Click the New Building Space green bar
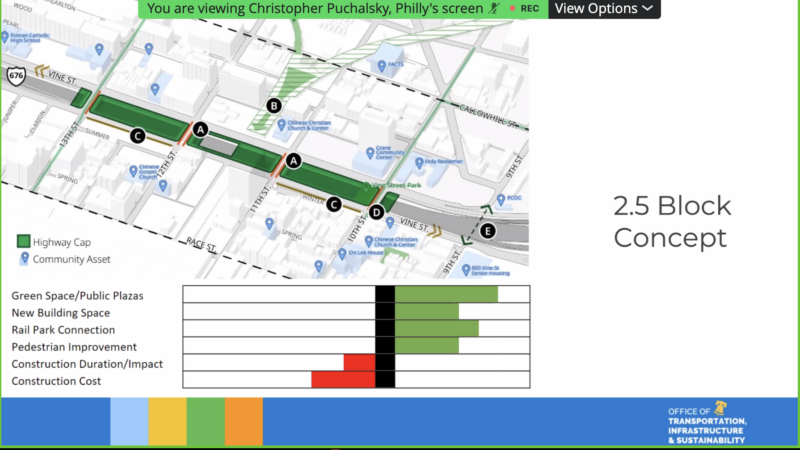This screenshot has width=800, height=450. click(427, 311)
